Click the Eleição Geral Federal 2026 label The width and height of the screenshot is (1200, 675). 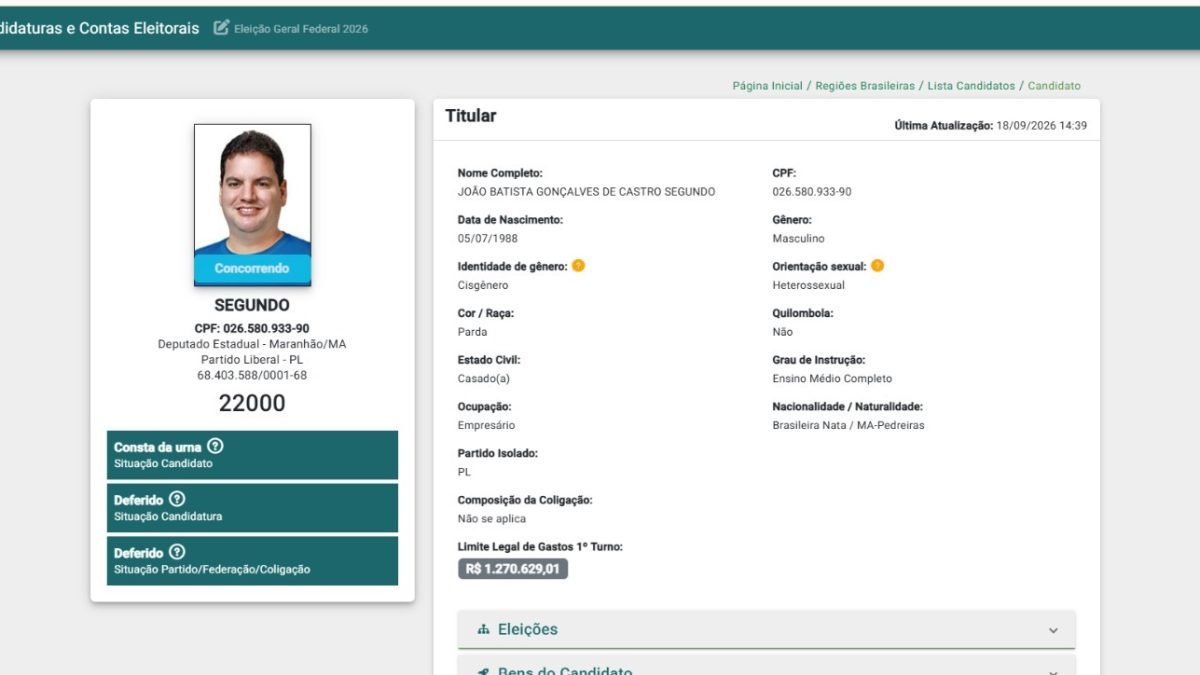tap(301, 29)
